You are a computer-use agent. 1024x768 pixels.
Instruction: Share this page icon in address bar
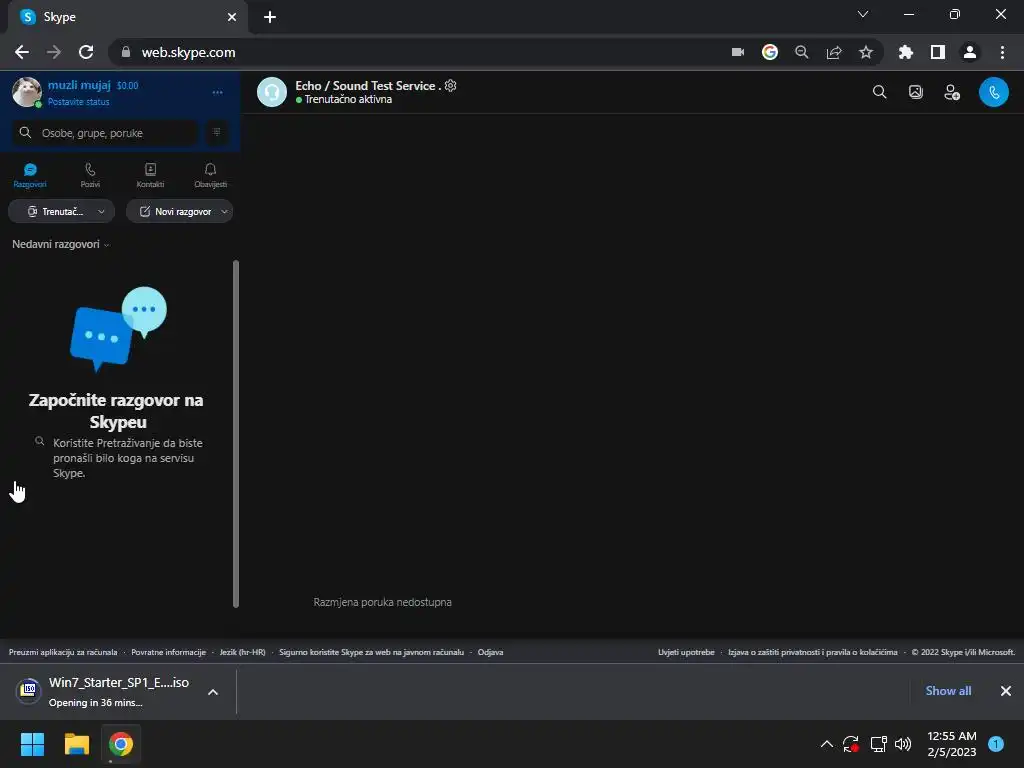(834, 52)
